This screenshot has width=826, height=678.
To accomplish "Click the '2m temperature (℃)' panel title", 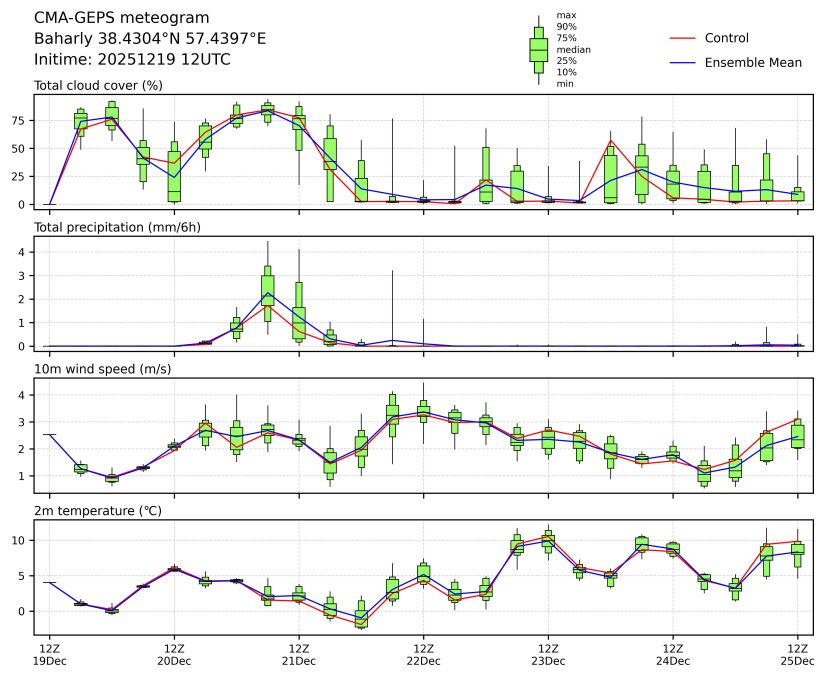I will pos(98,511).
